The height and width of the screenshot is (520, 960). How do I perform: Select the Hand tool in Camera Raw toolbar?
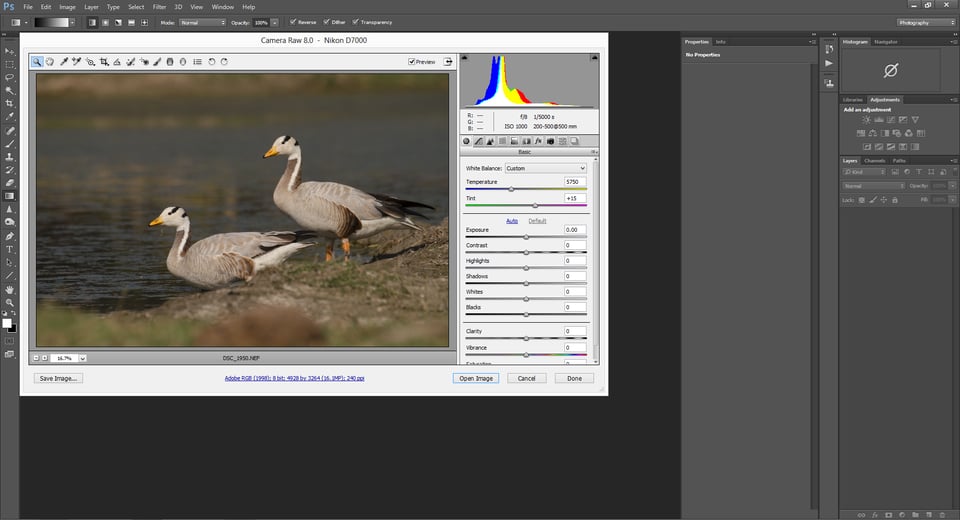coord(50,62)
